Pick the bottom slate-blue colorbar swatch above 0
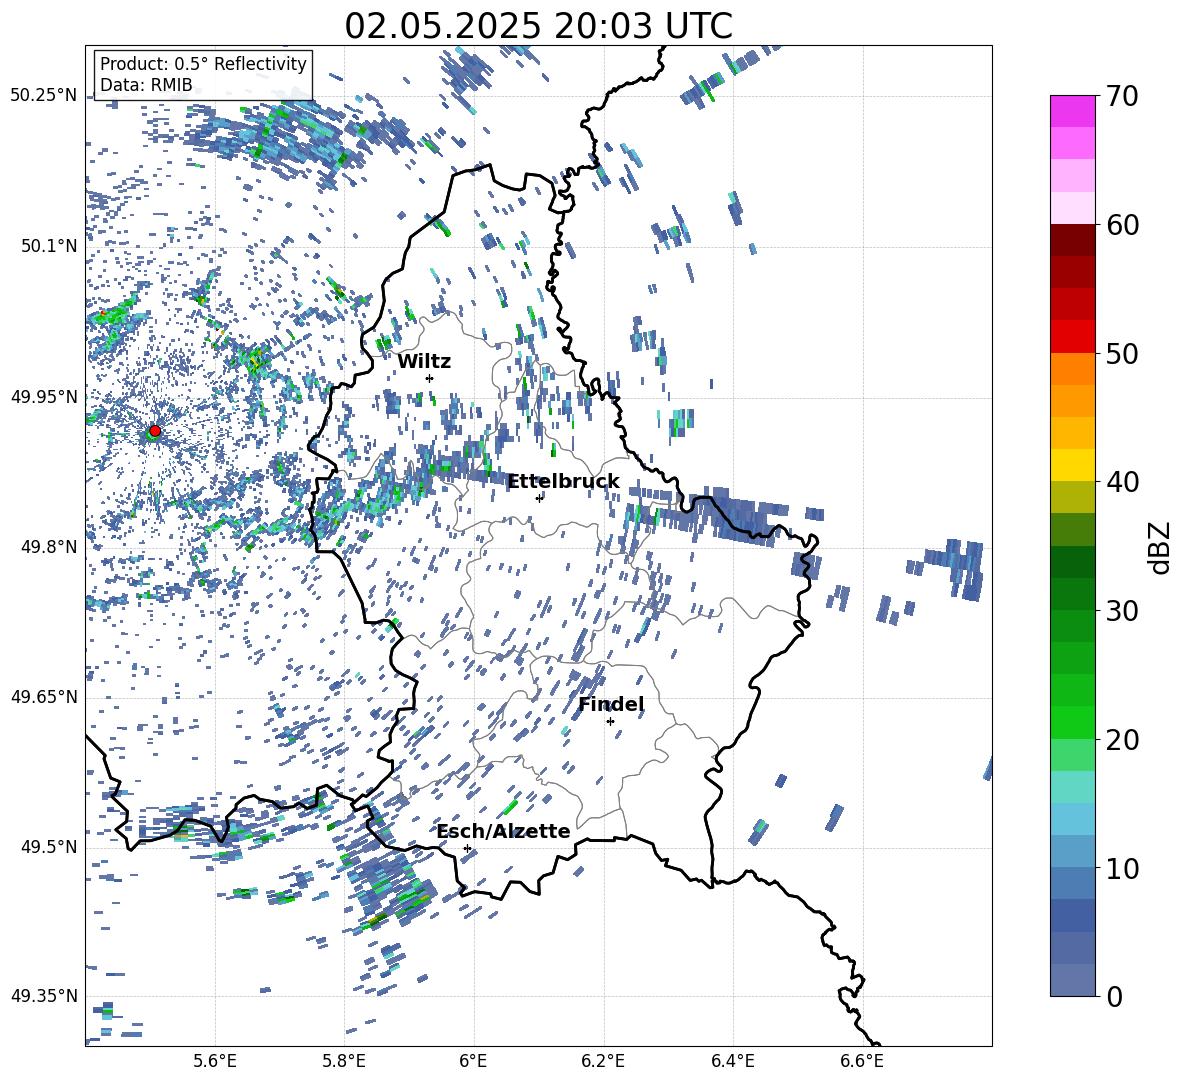 click(x=1072, y=980)
